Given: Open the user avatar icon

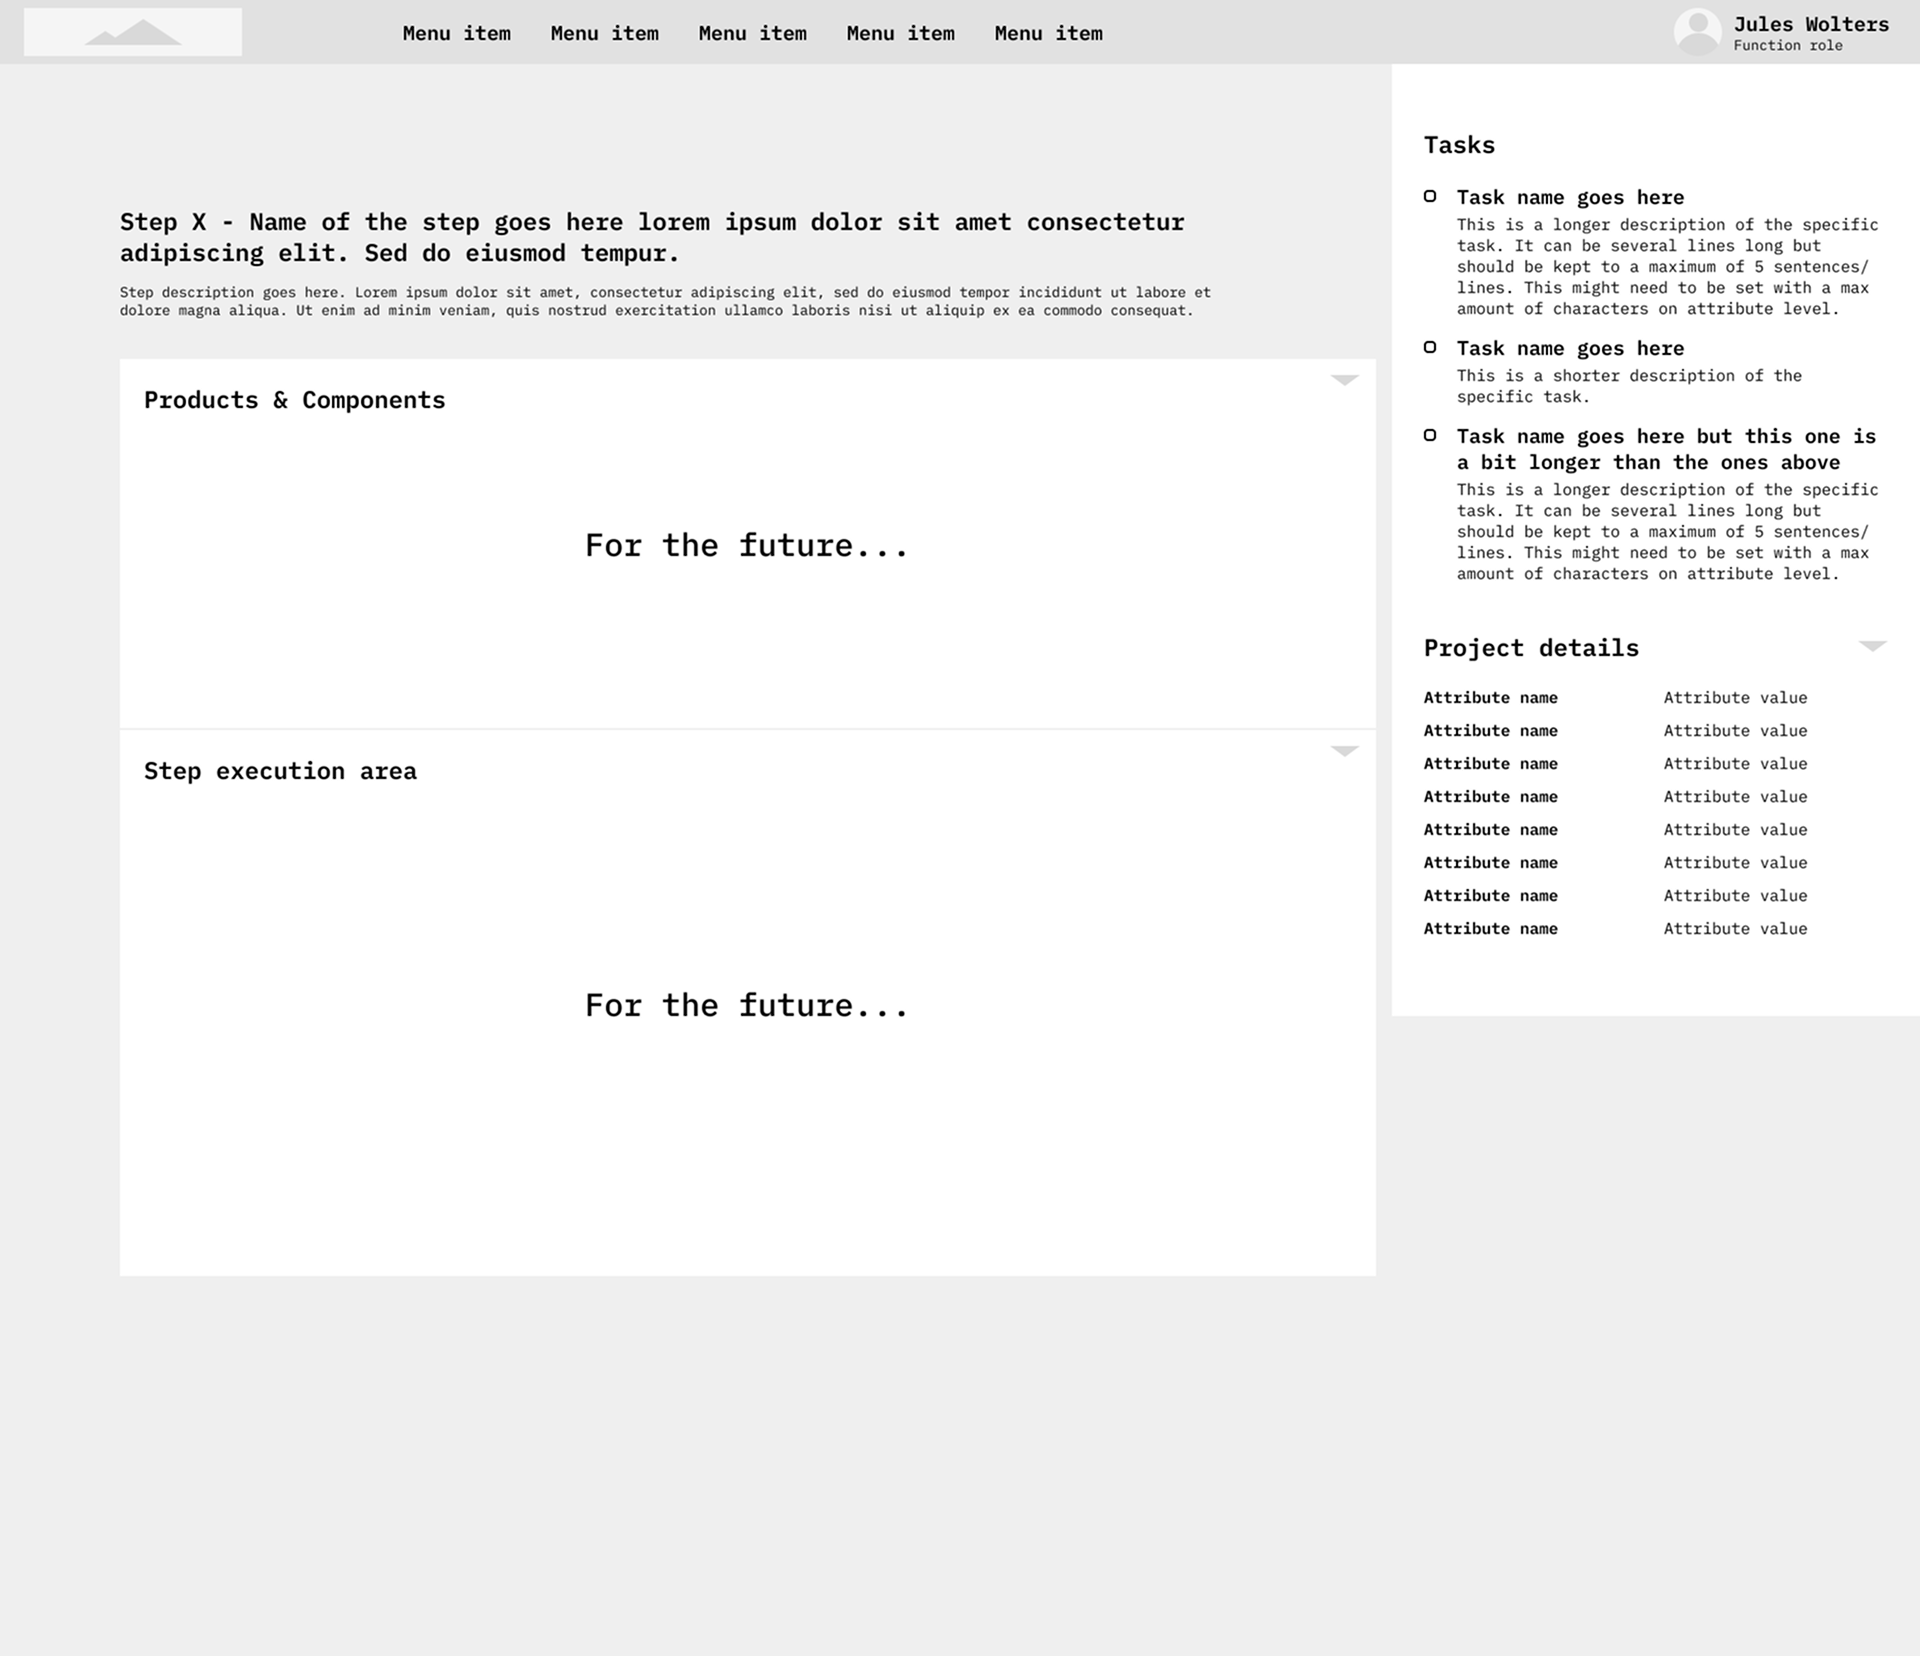Looking at the screenshot, I should [x=1697, y=32].
